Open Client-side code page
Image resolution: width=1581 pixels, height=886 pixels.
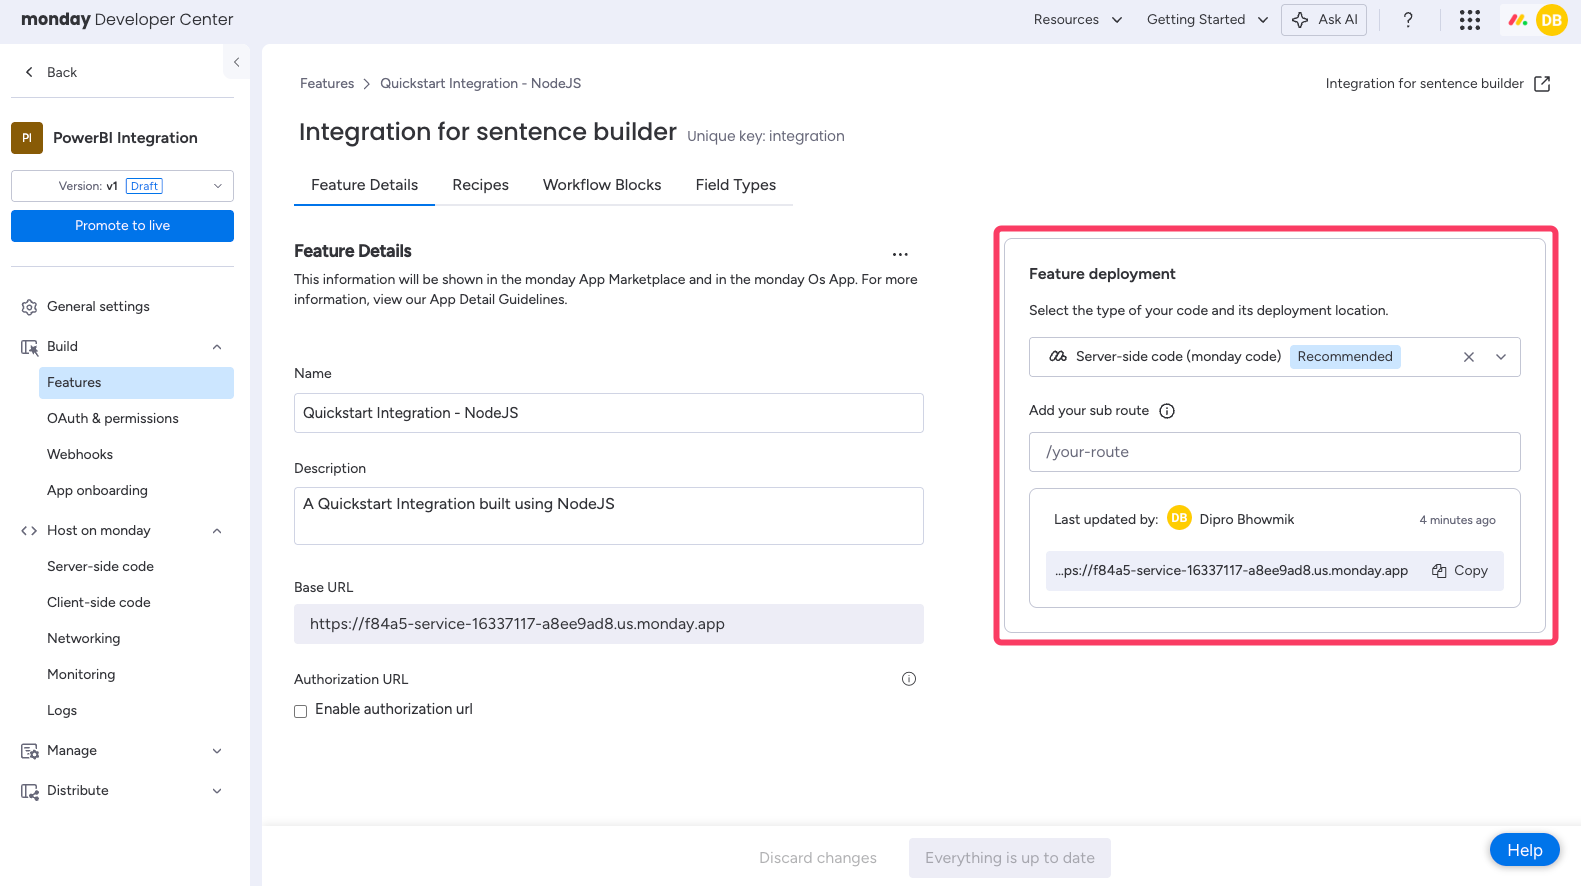99,603
